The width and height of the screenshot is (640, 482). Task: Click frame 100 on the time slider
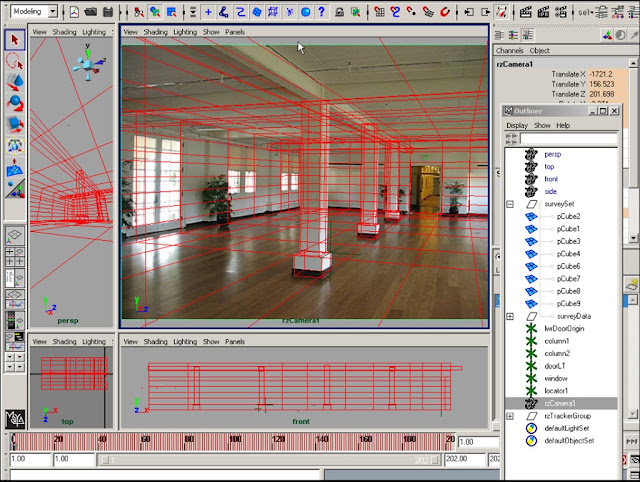pyautogui.click(x=235, y=443)
